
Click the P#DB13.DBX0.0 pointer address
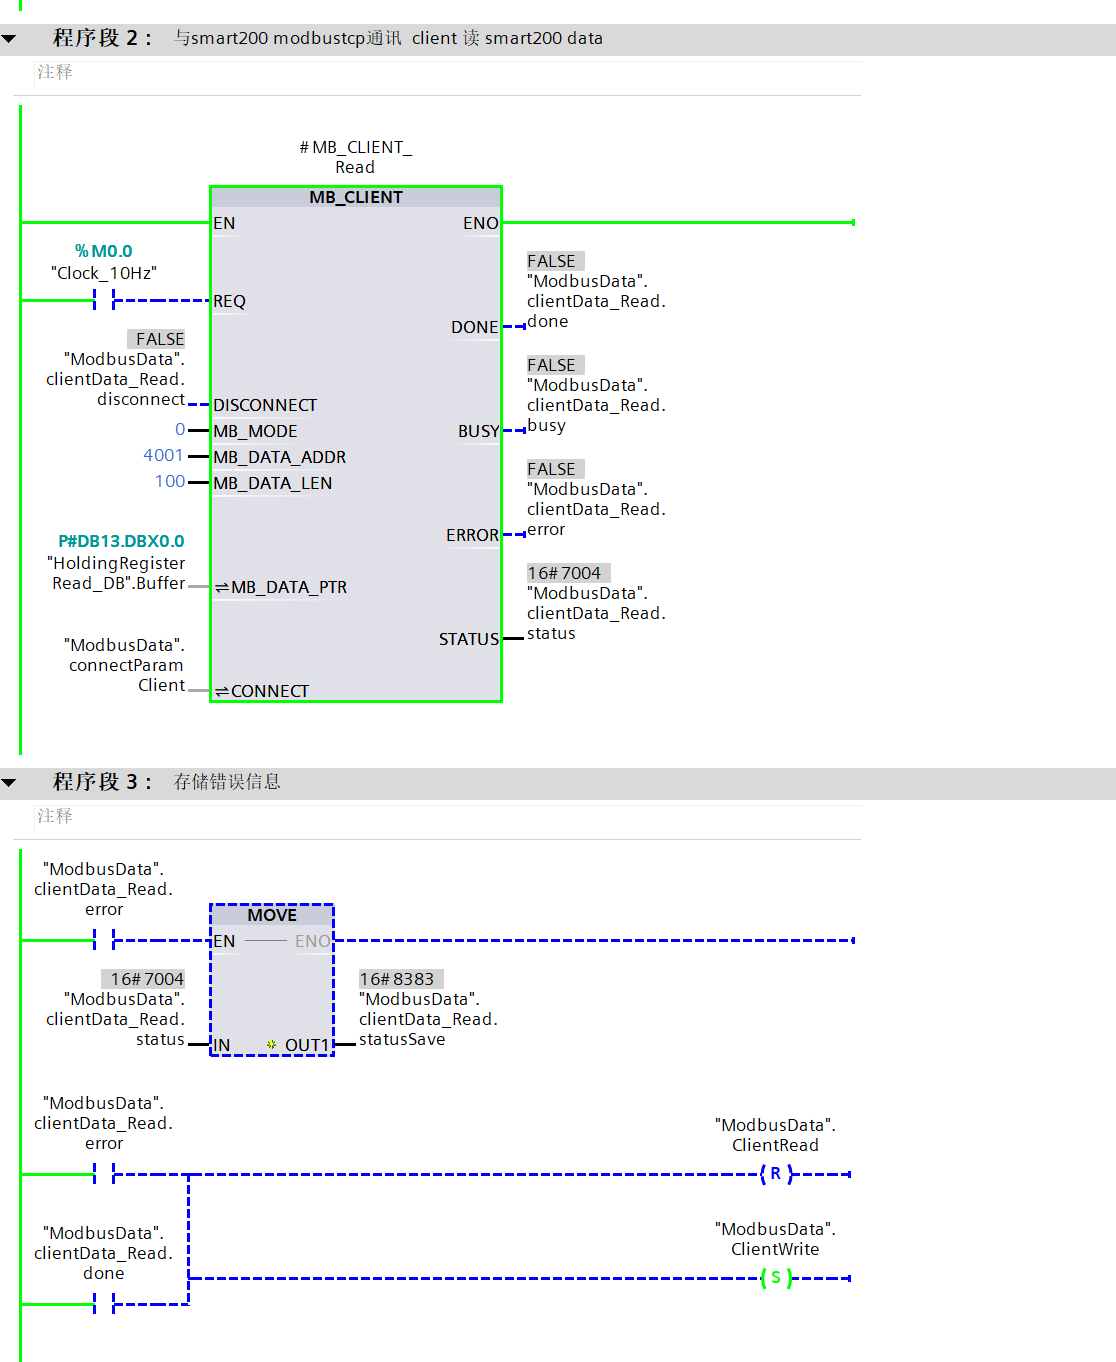pyautogui.click(x=121, y=541)
